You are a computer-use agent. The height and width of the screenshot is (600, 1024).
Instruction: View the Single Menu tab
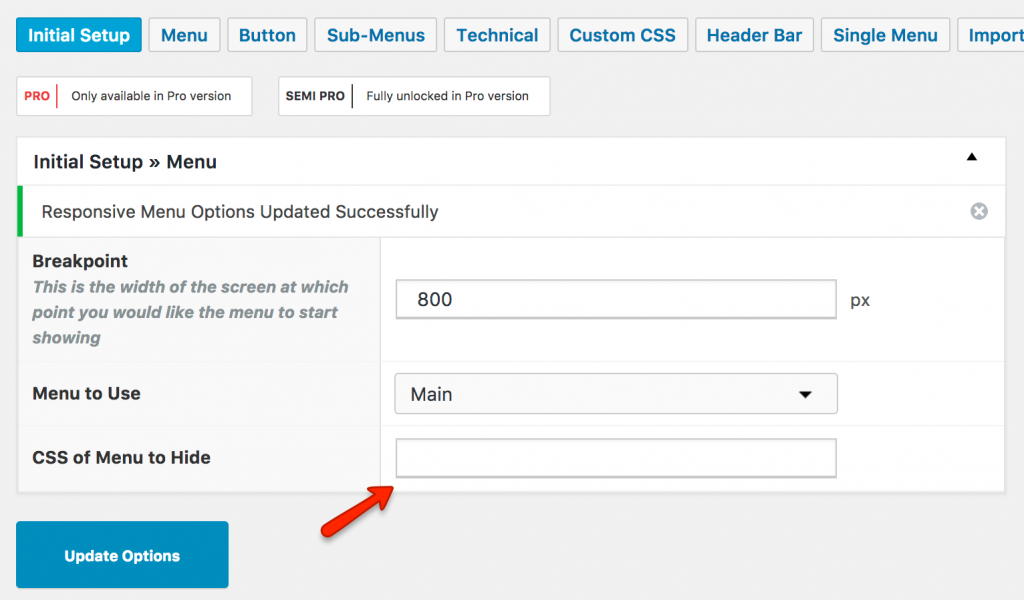885,34
